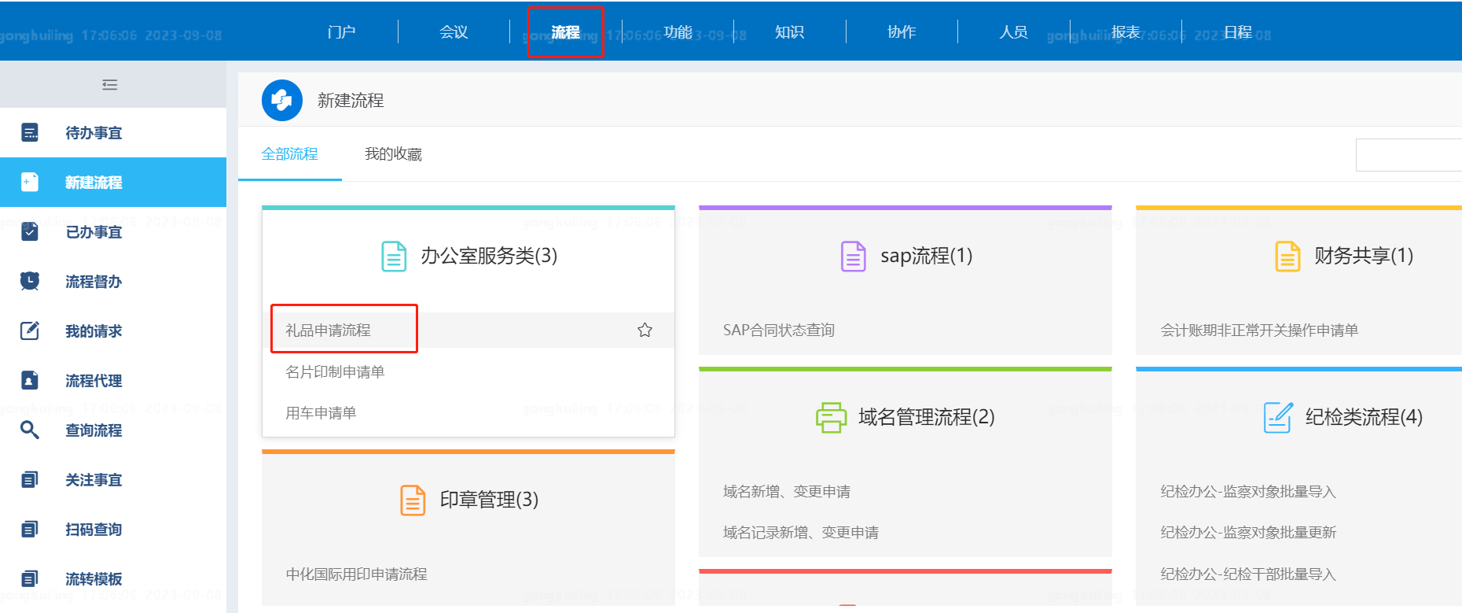
Task: Open the 门户 top menu
Action: click(342, 32)
